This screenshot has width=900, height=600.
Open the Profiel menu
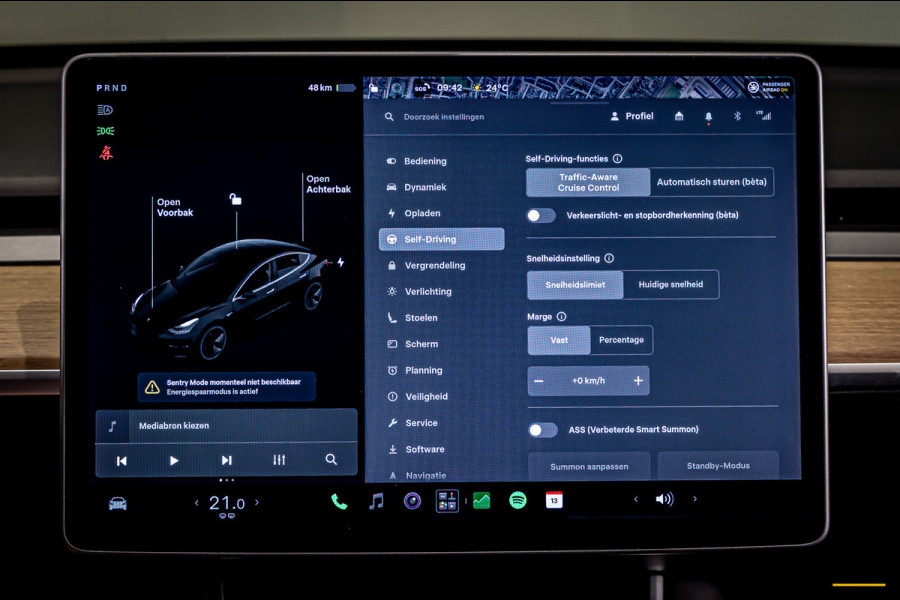631,116
